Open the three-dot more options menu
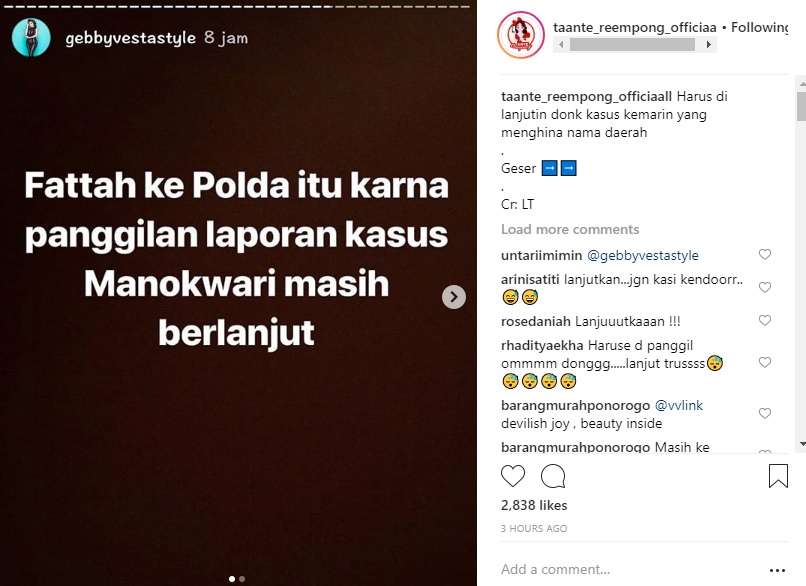Image resolution: width=806 pixels, height=586 pixels. click(777, 570)
